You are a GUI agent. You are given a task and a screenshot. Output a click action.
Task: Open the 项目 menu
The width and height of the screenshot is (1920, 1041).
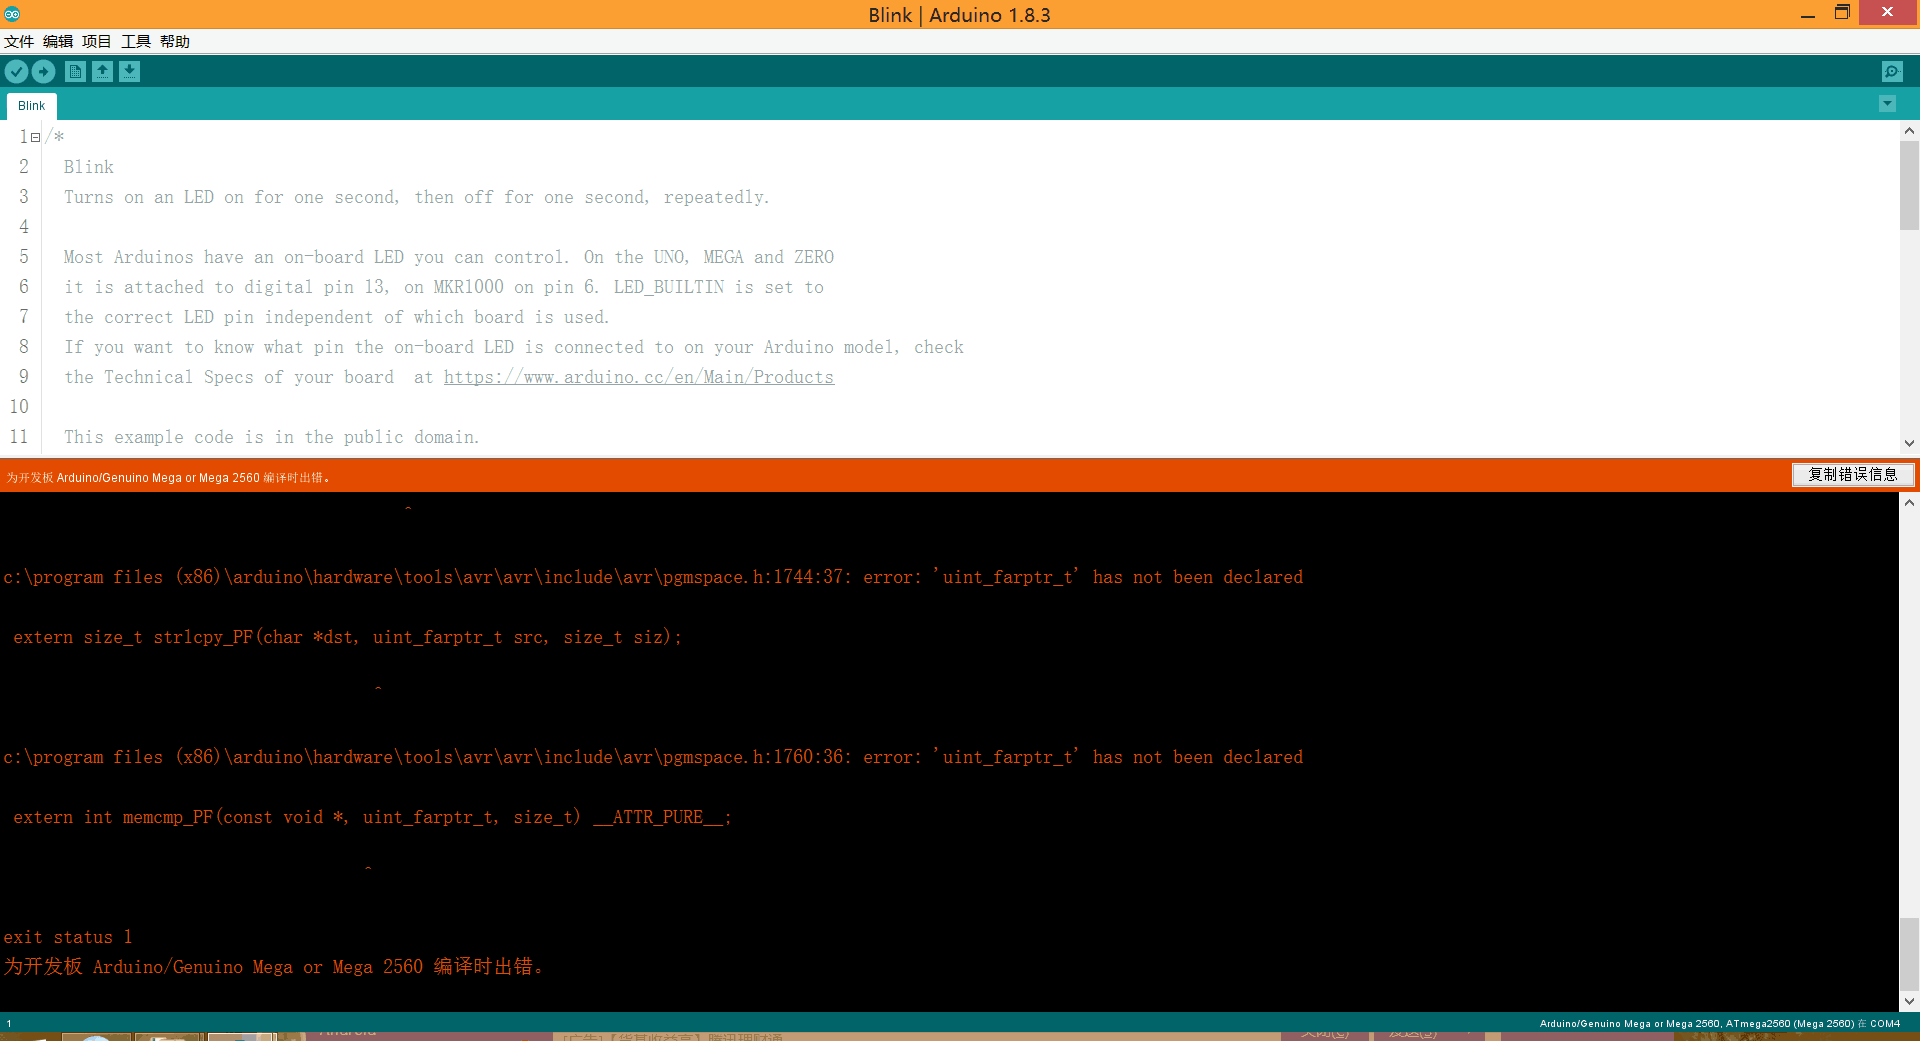96,41
